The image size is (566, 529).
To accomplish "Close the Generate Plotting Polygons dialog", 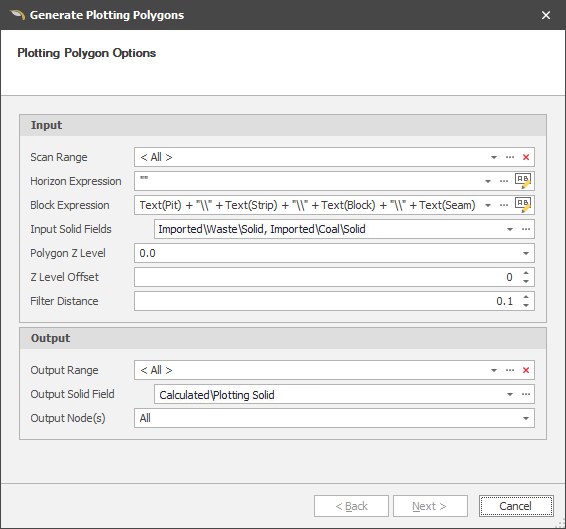I will coord(545,15).
